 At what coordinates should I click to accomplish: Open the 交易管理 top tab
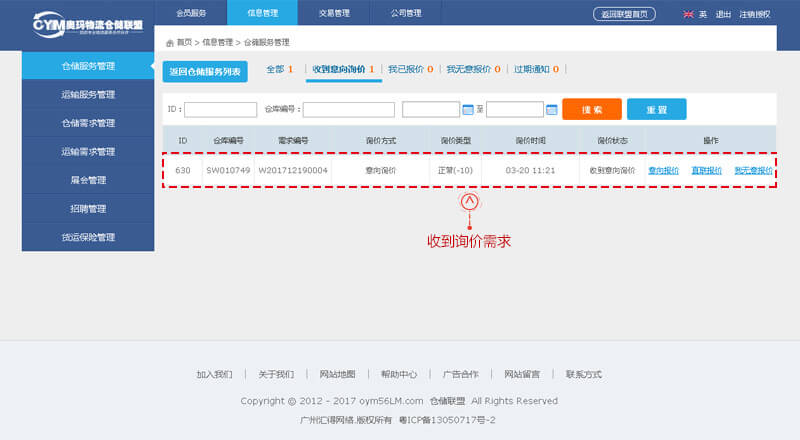tap(332, 13)
